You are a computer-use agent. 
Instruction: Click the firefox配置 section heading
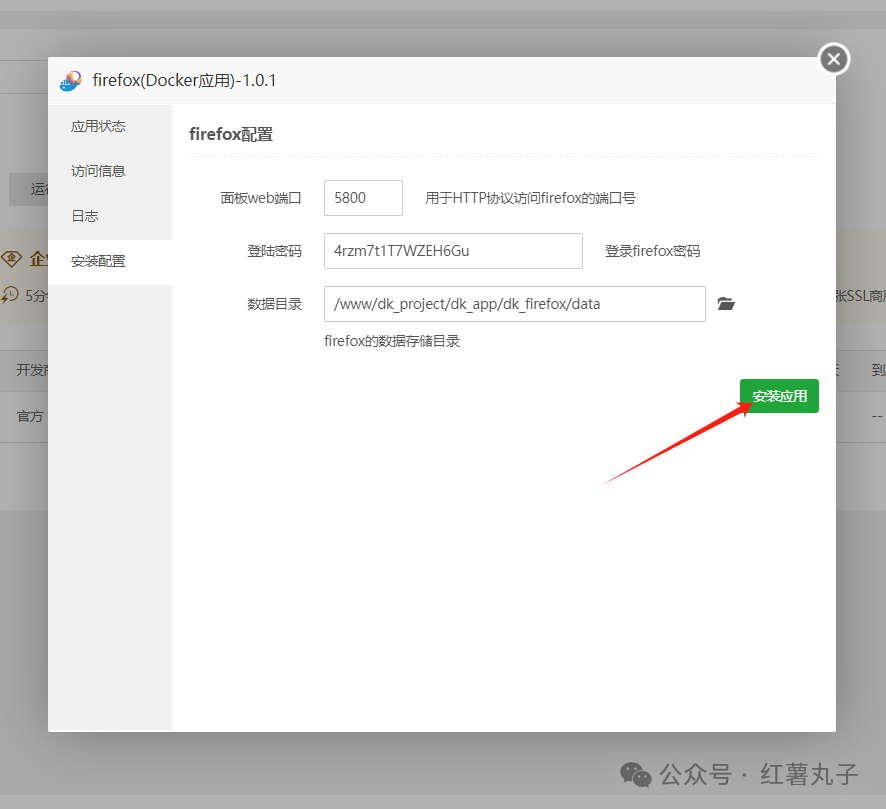click(x=231, y=134)
